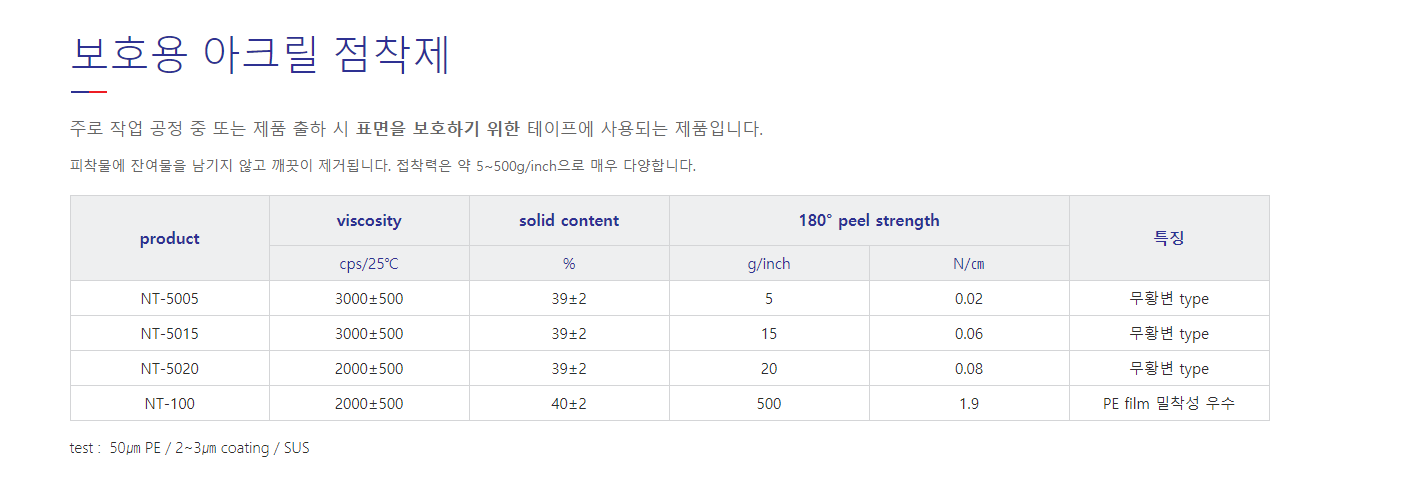This screenshot has width=1428, height=499.
Task: Click the cps/25℃ unit subheader
Action: pos(369,264)
